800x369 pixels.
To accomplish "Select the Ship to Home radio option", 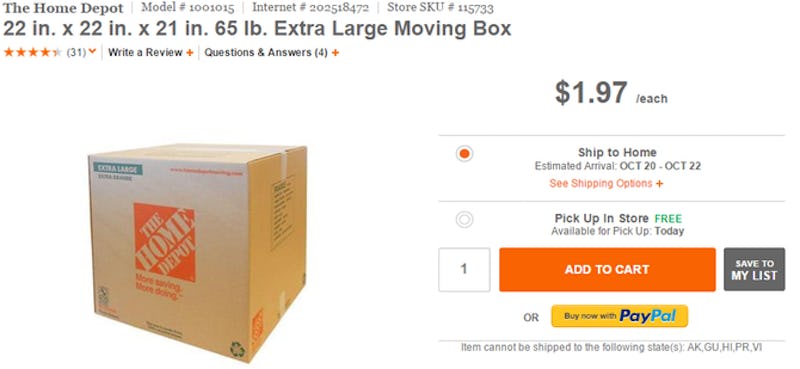I will click(x=464, y=154).
